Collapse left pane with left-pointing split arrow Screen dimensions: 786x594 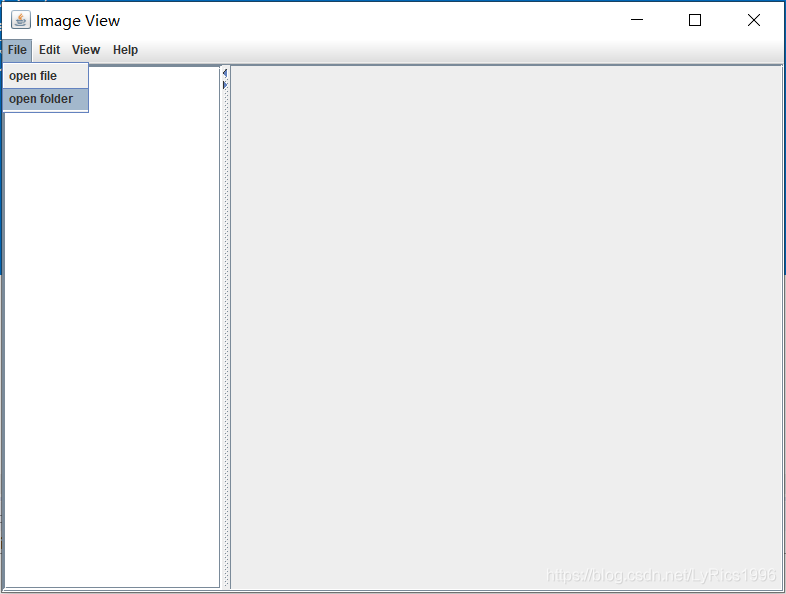pos(225,73)
